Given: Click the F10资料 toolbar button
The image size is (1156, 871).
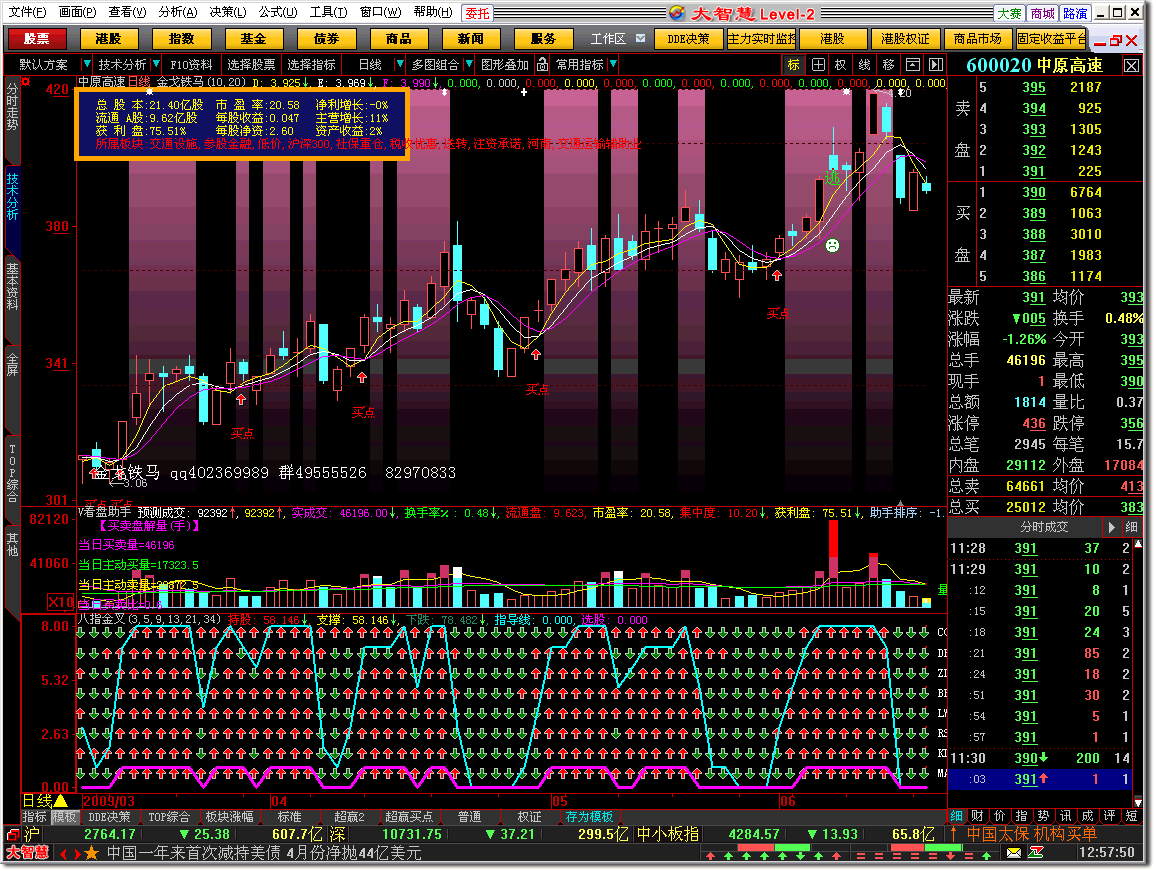Looking at the screenshot, I should (191, 65).
